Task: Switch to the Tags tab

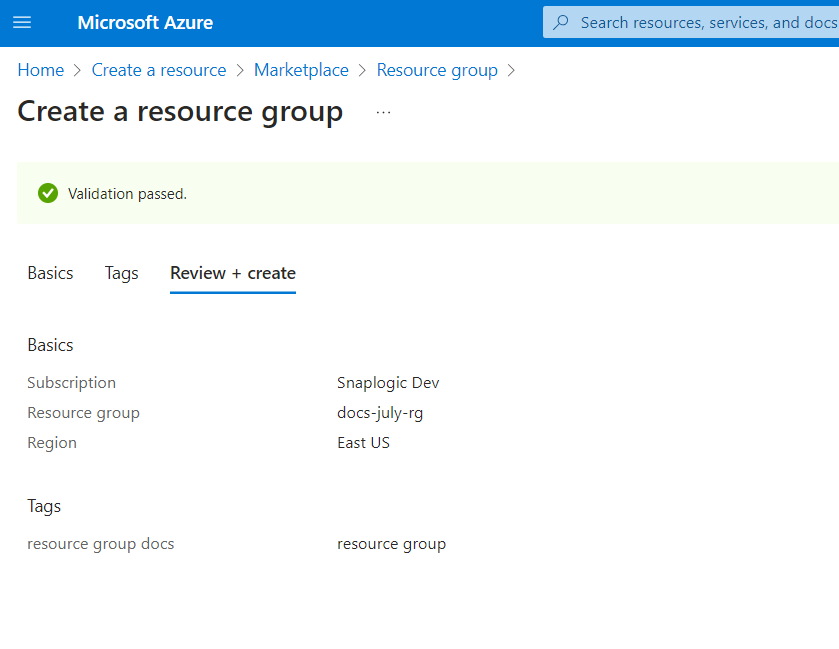Action: point(122,273)
